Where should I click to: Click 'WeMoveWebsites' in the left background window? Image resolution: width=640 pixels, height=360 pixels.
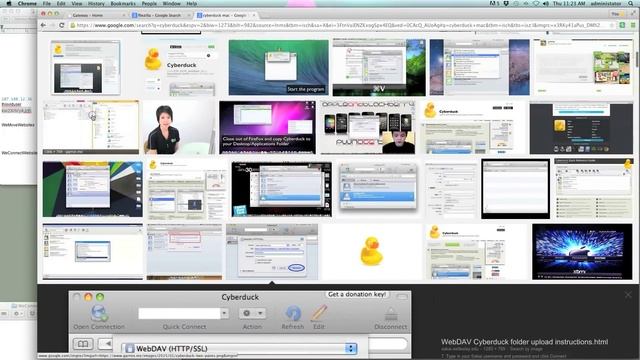tap(18, 125)
